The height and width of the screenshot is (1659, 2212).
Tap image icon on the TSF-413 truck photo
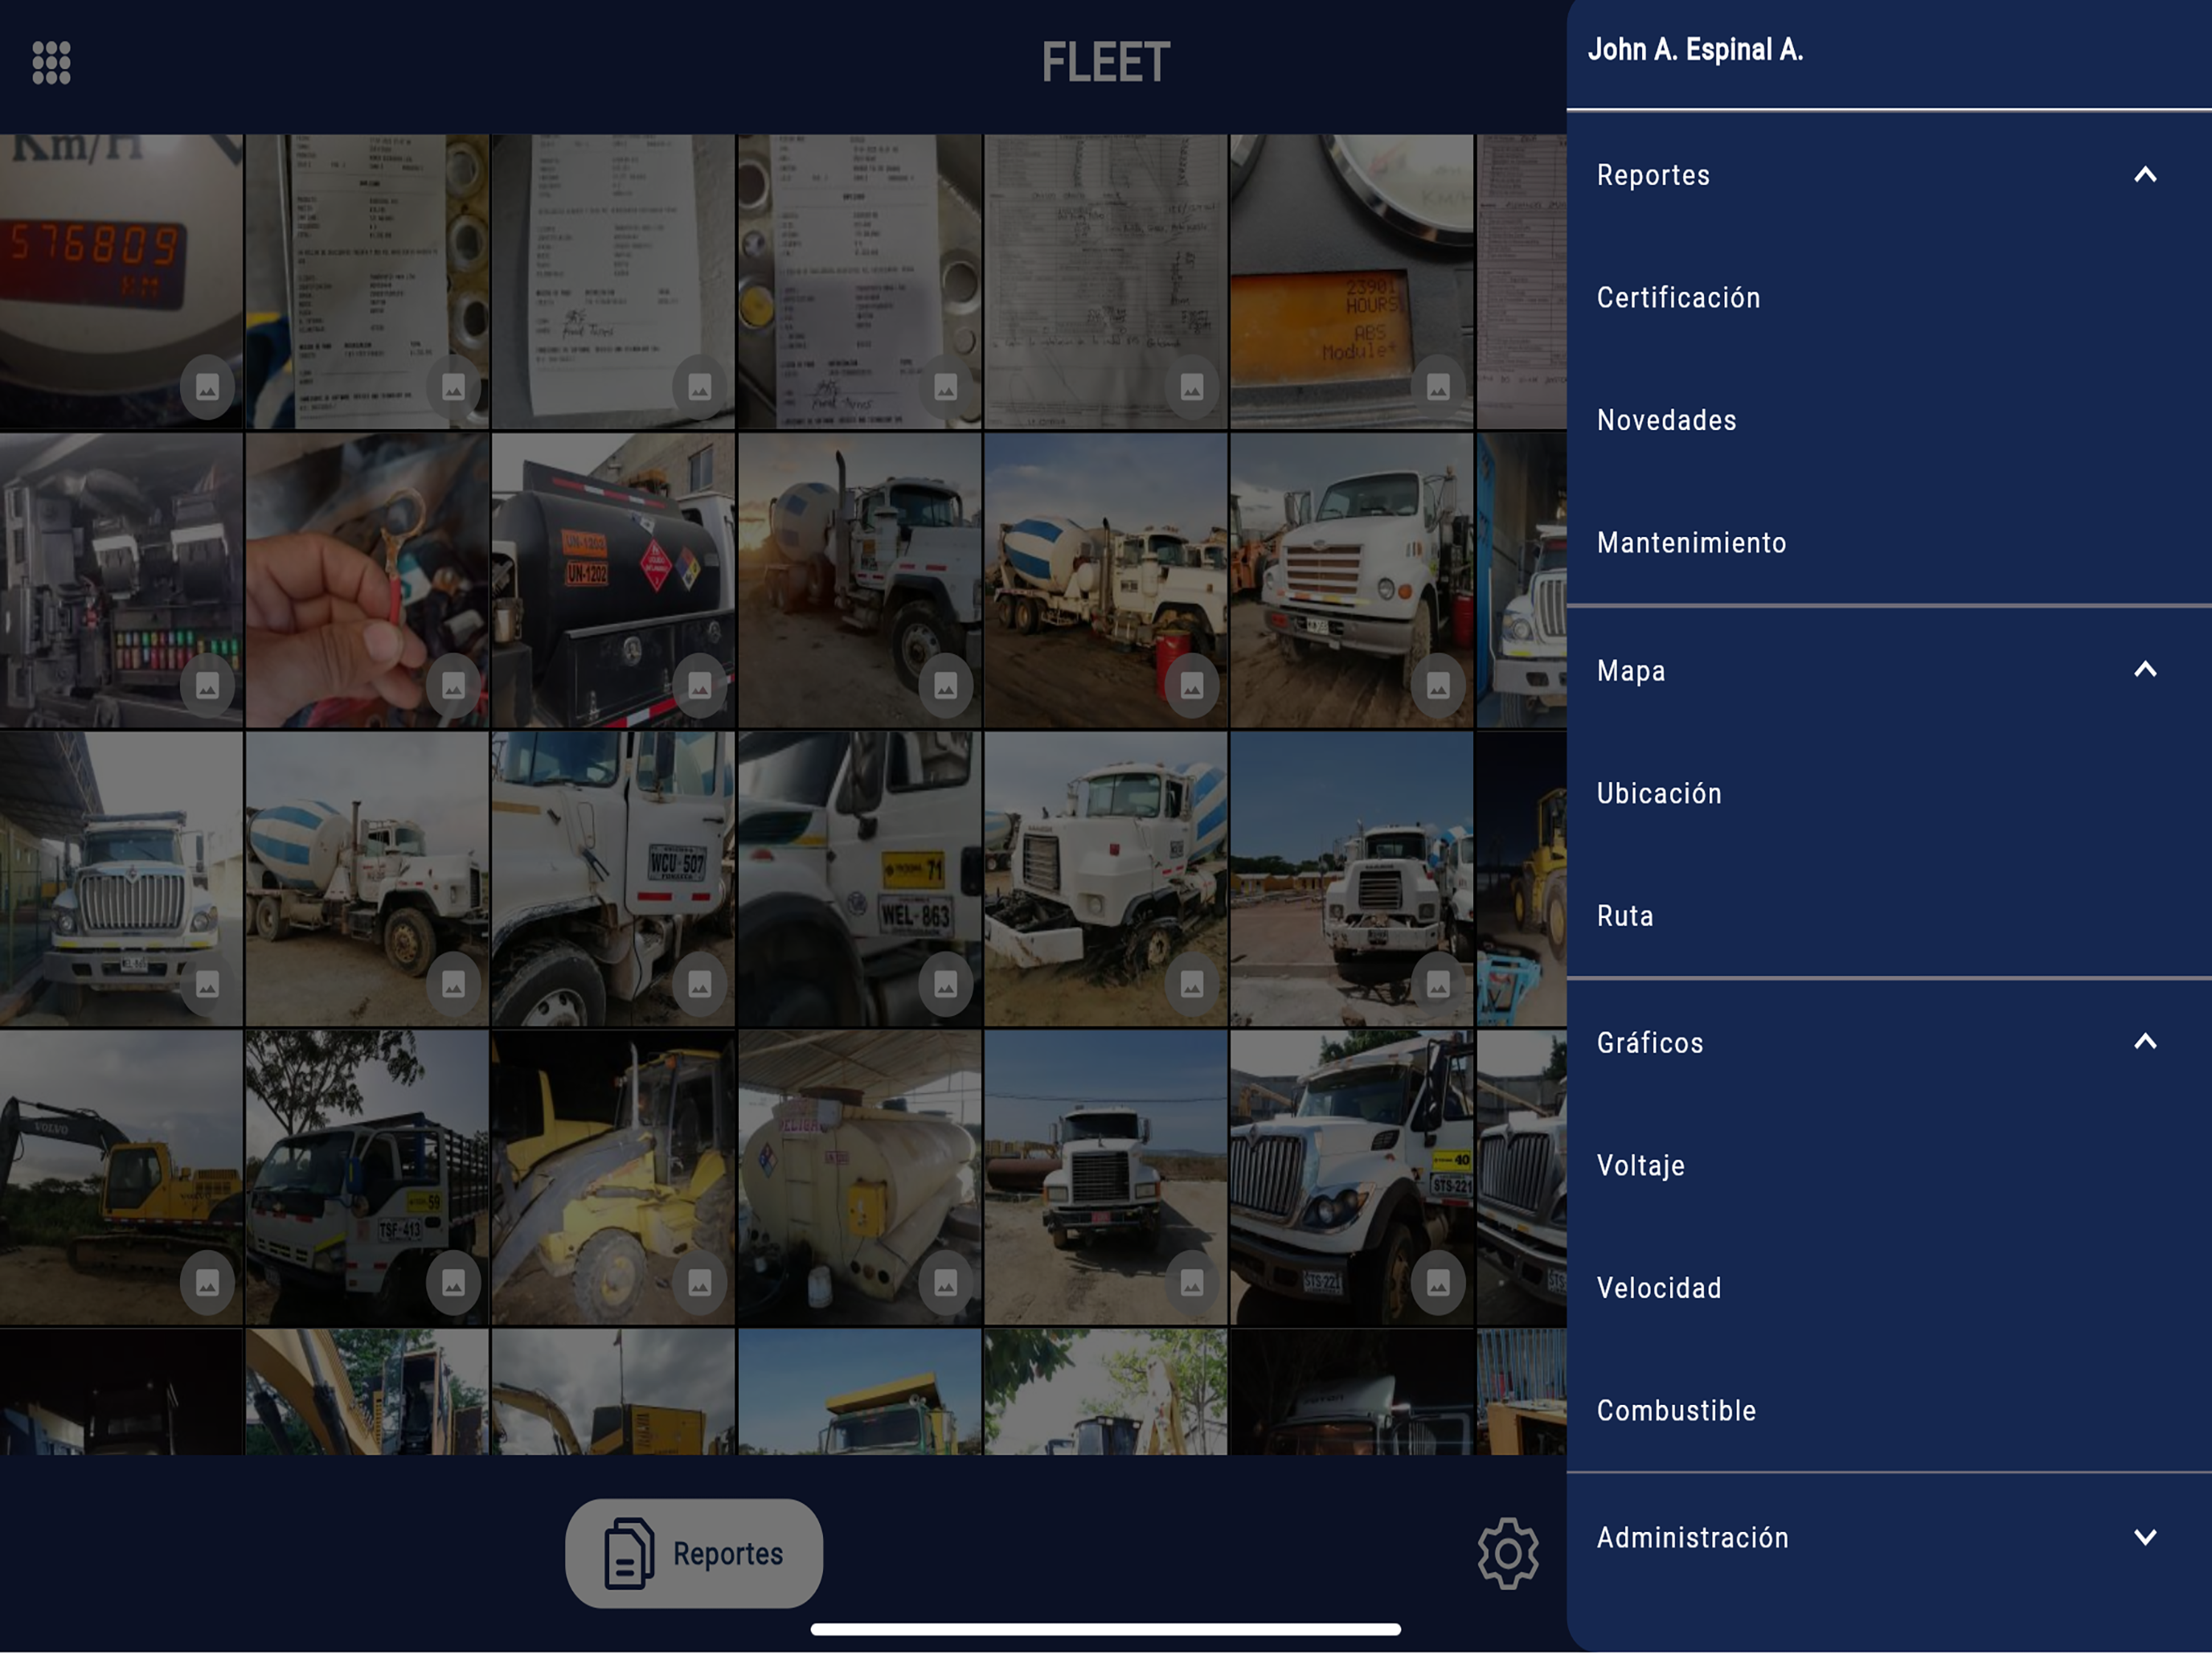(x=453, y=1282)
